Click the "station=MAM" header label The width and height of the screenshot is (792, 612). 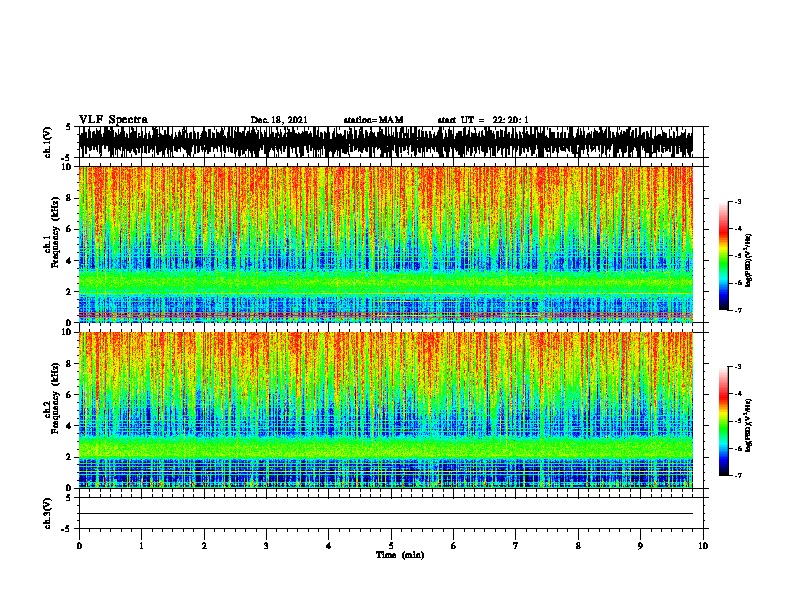(373, 120)
